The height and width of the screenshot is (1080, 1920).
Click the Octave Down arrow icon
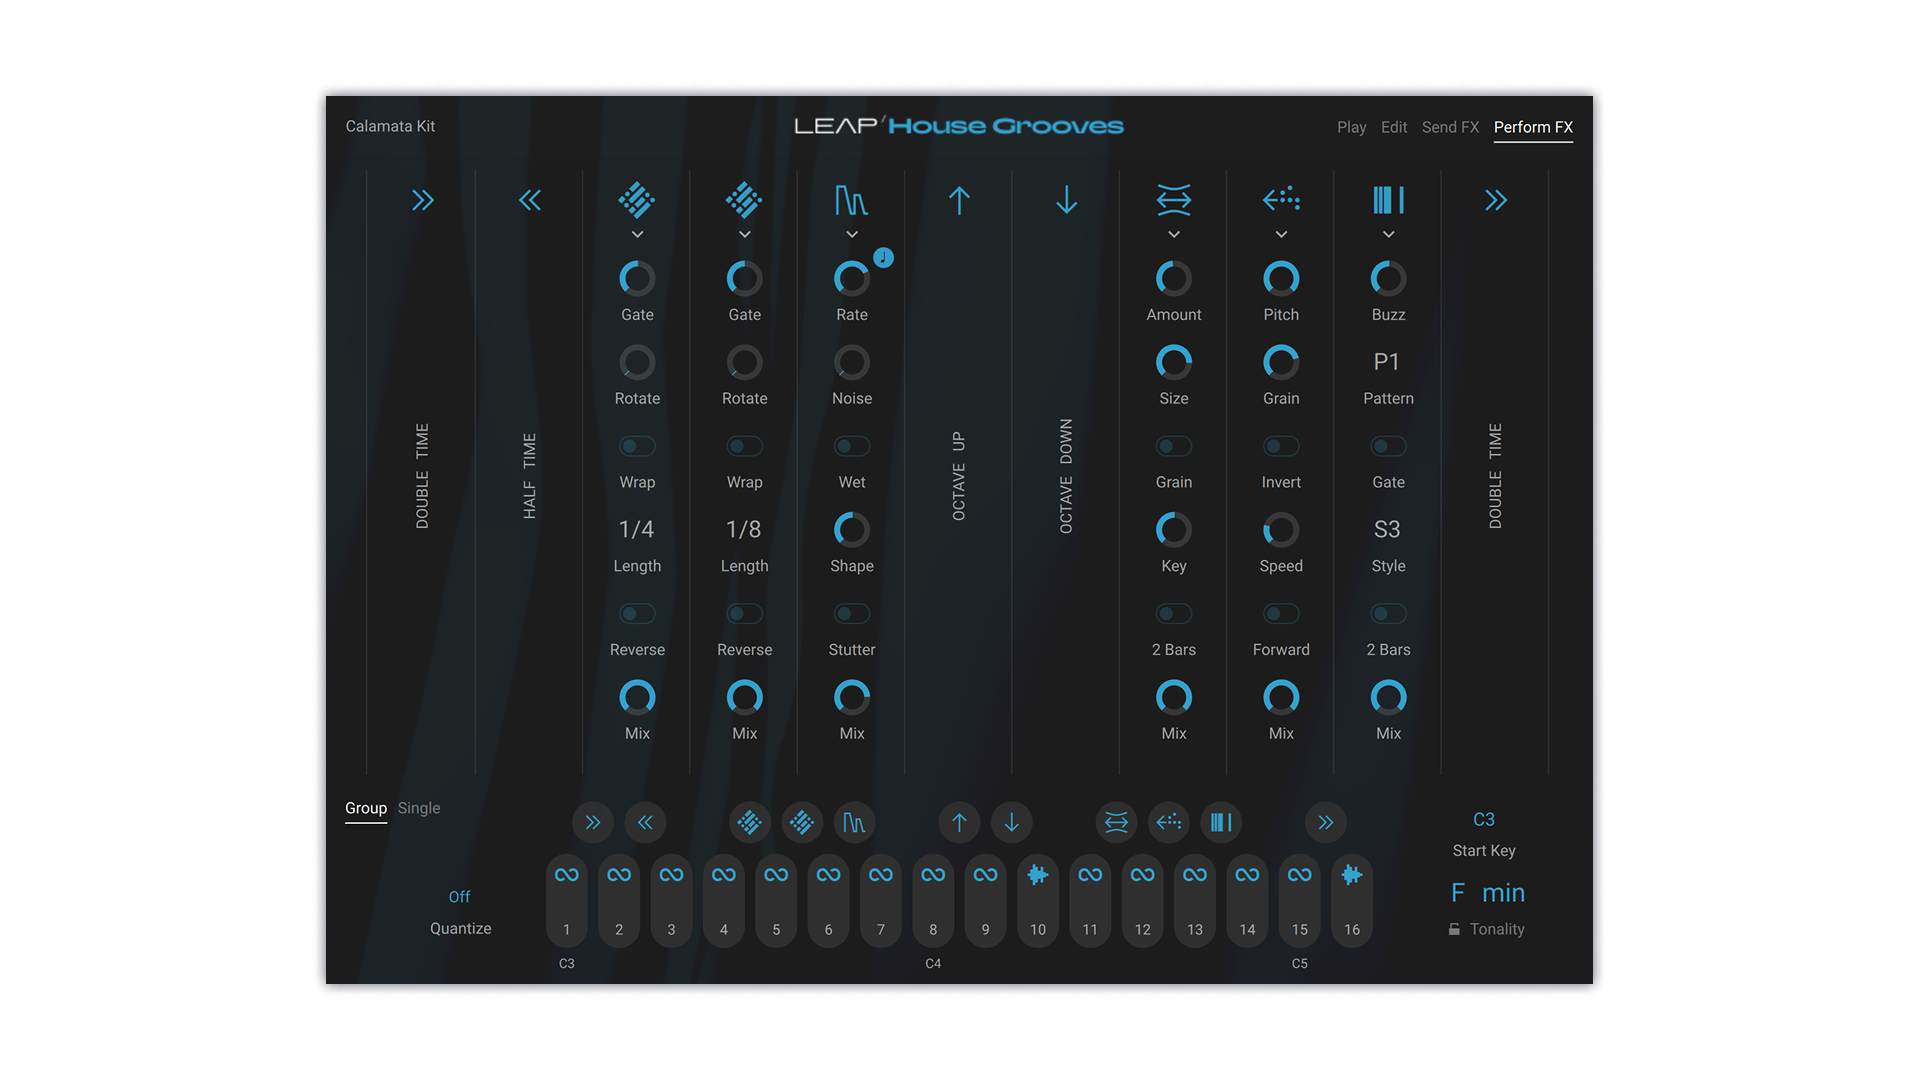coord(1066,201)
